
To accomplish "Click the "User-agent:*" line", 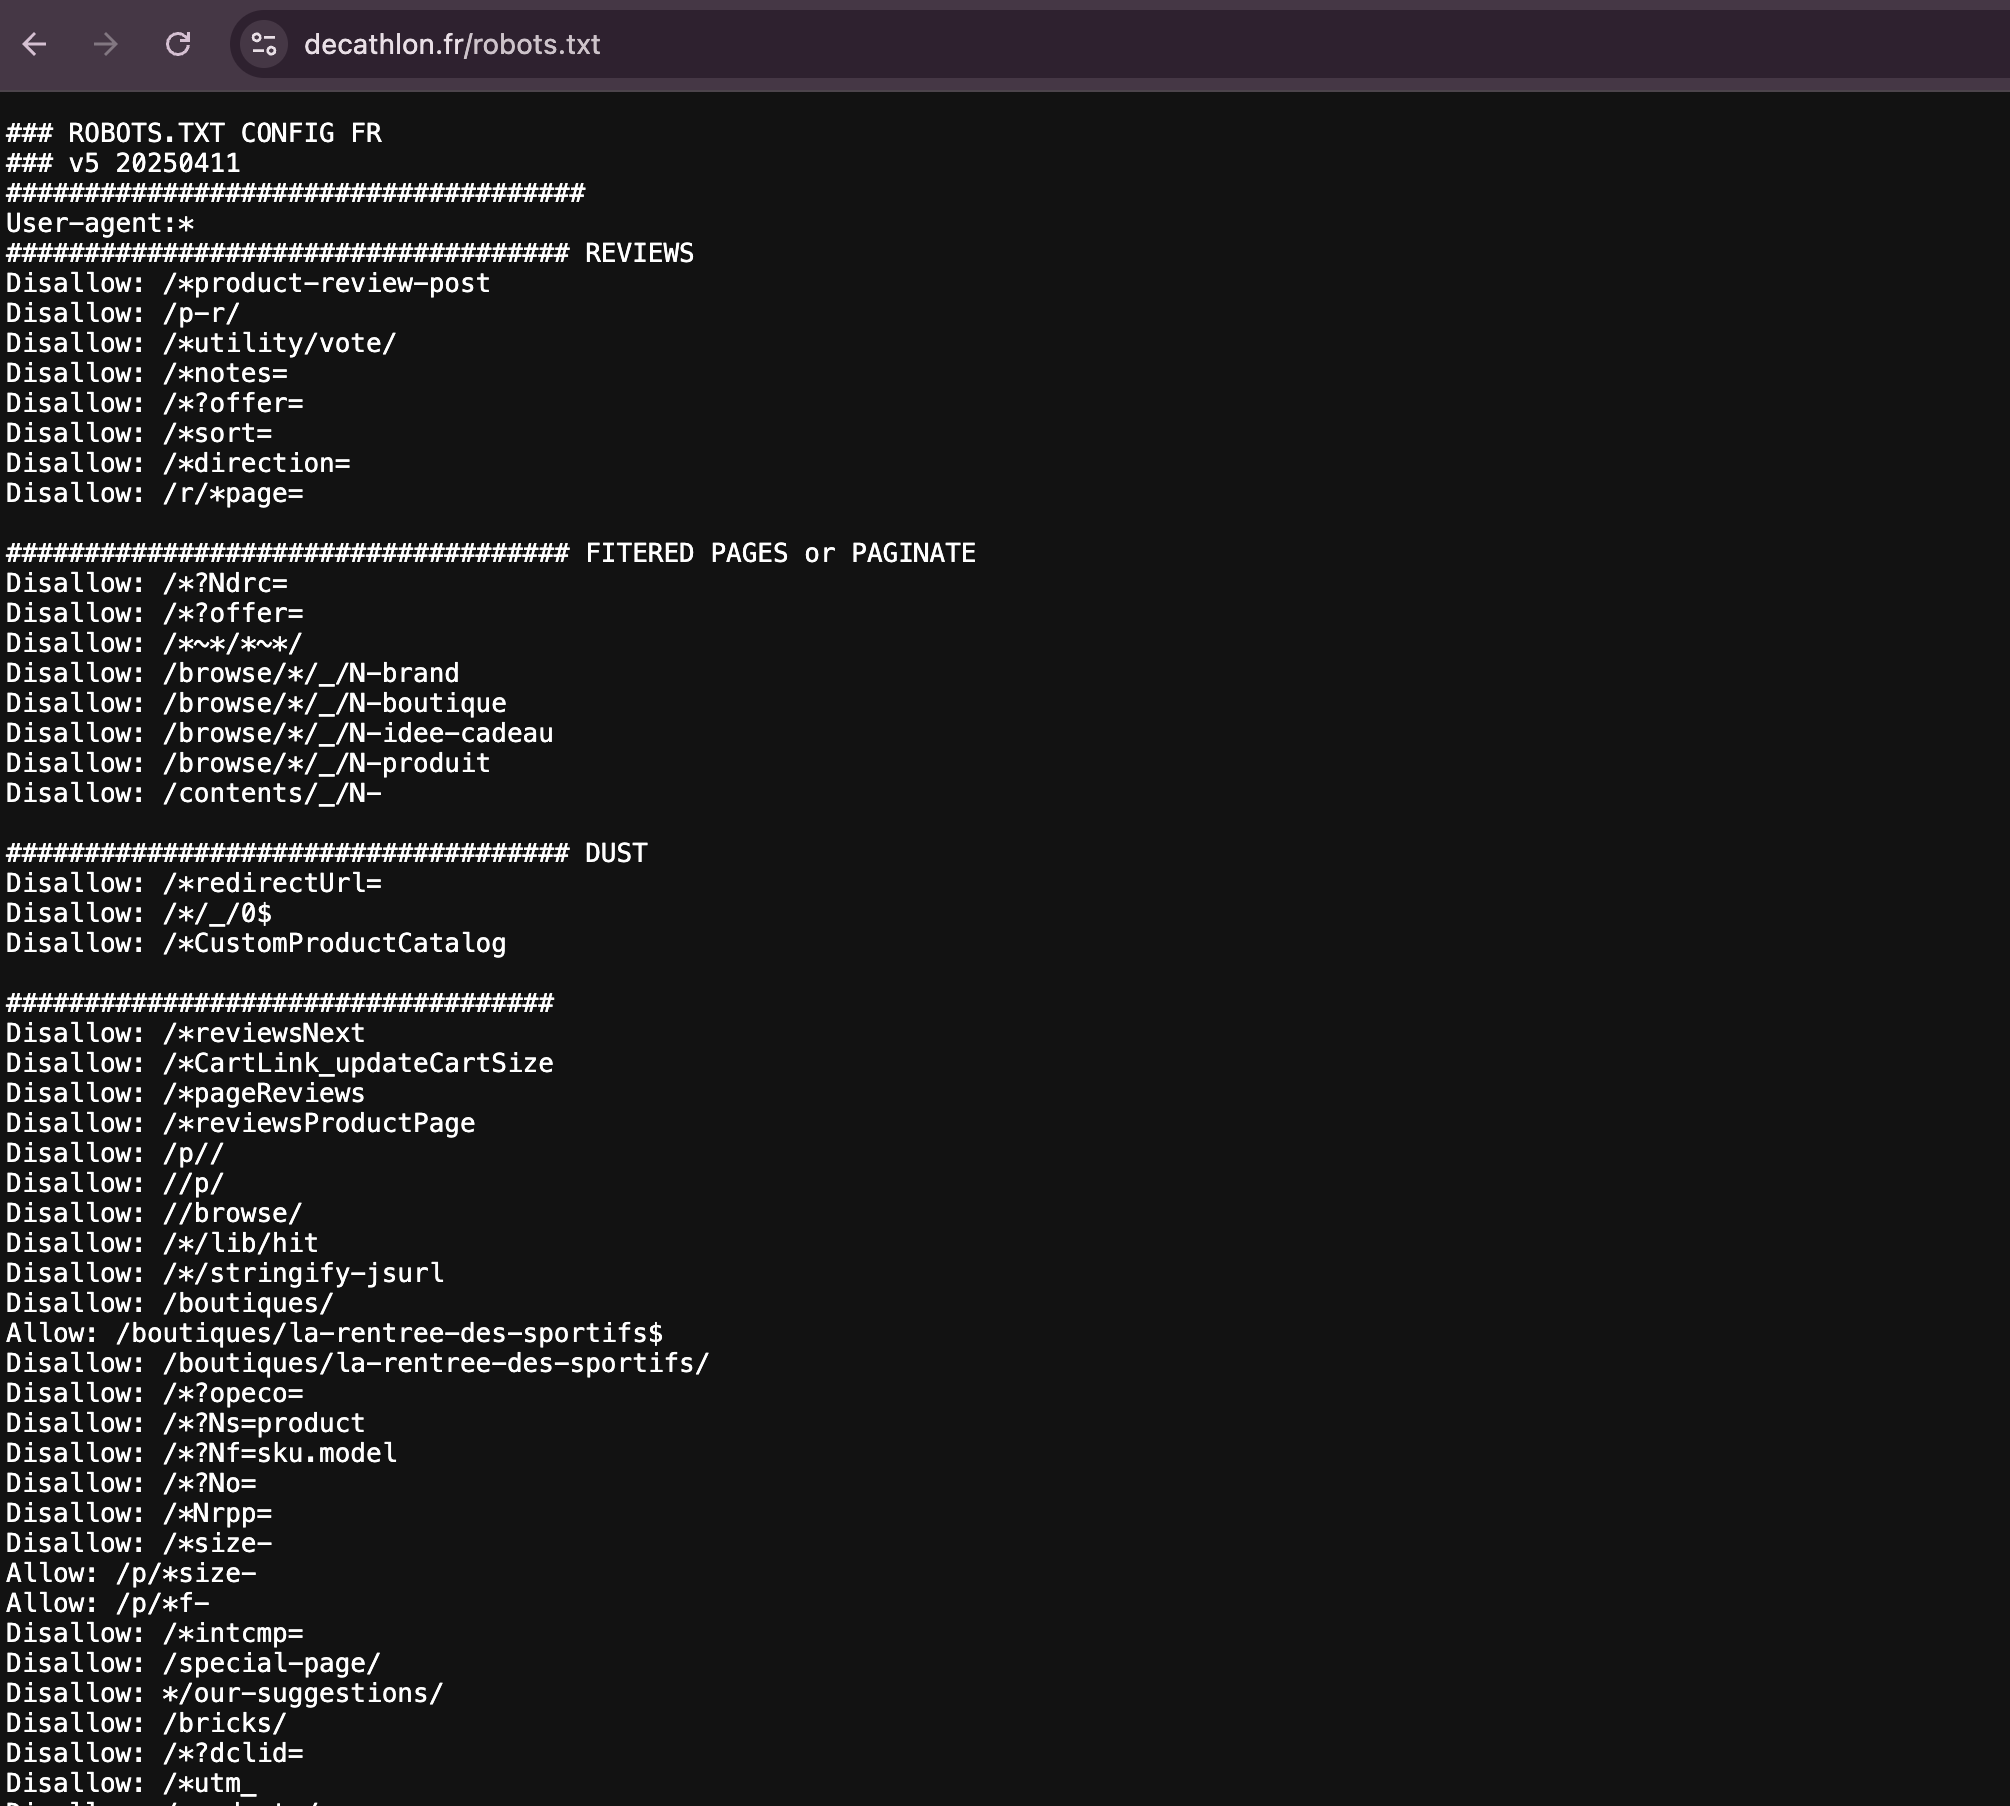I will point(100,223).
